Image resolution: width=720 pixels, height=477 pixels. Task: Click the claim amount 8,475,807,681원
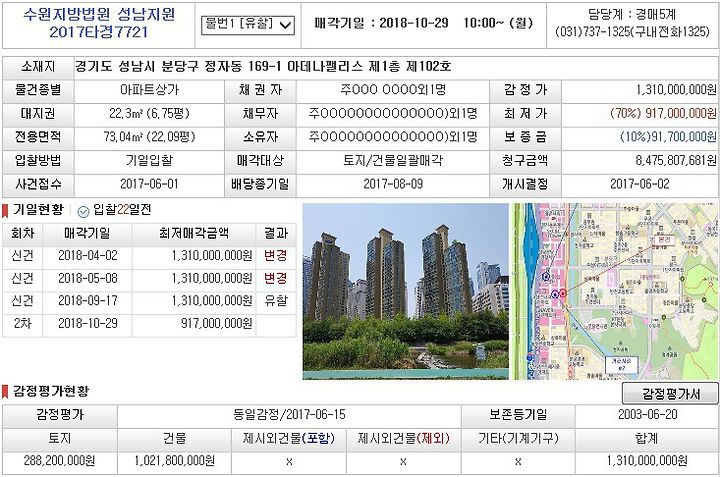pos(676,160)
